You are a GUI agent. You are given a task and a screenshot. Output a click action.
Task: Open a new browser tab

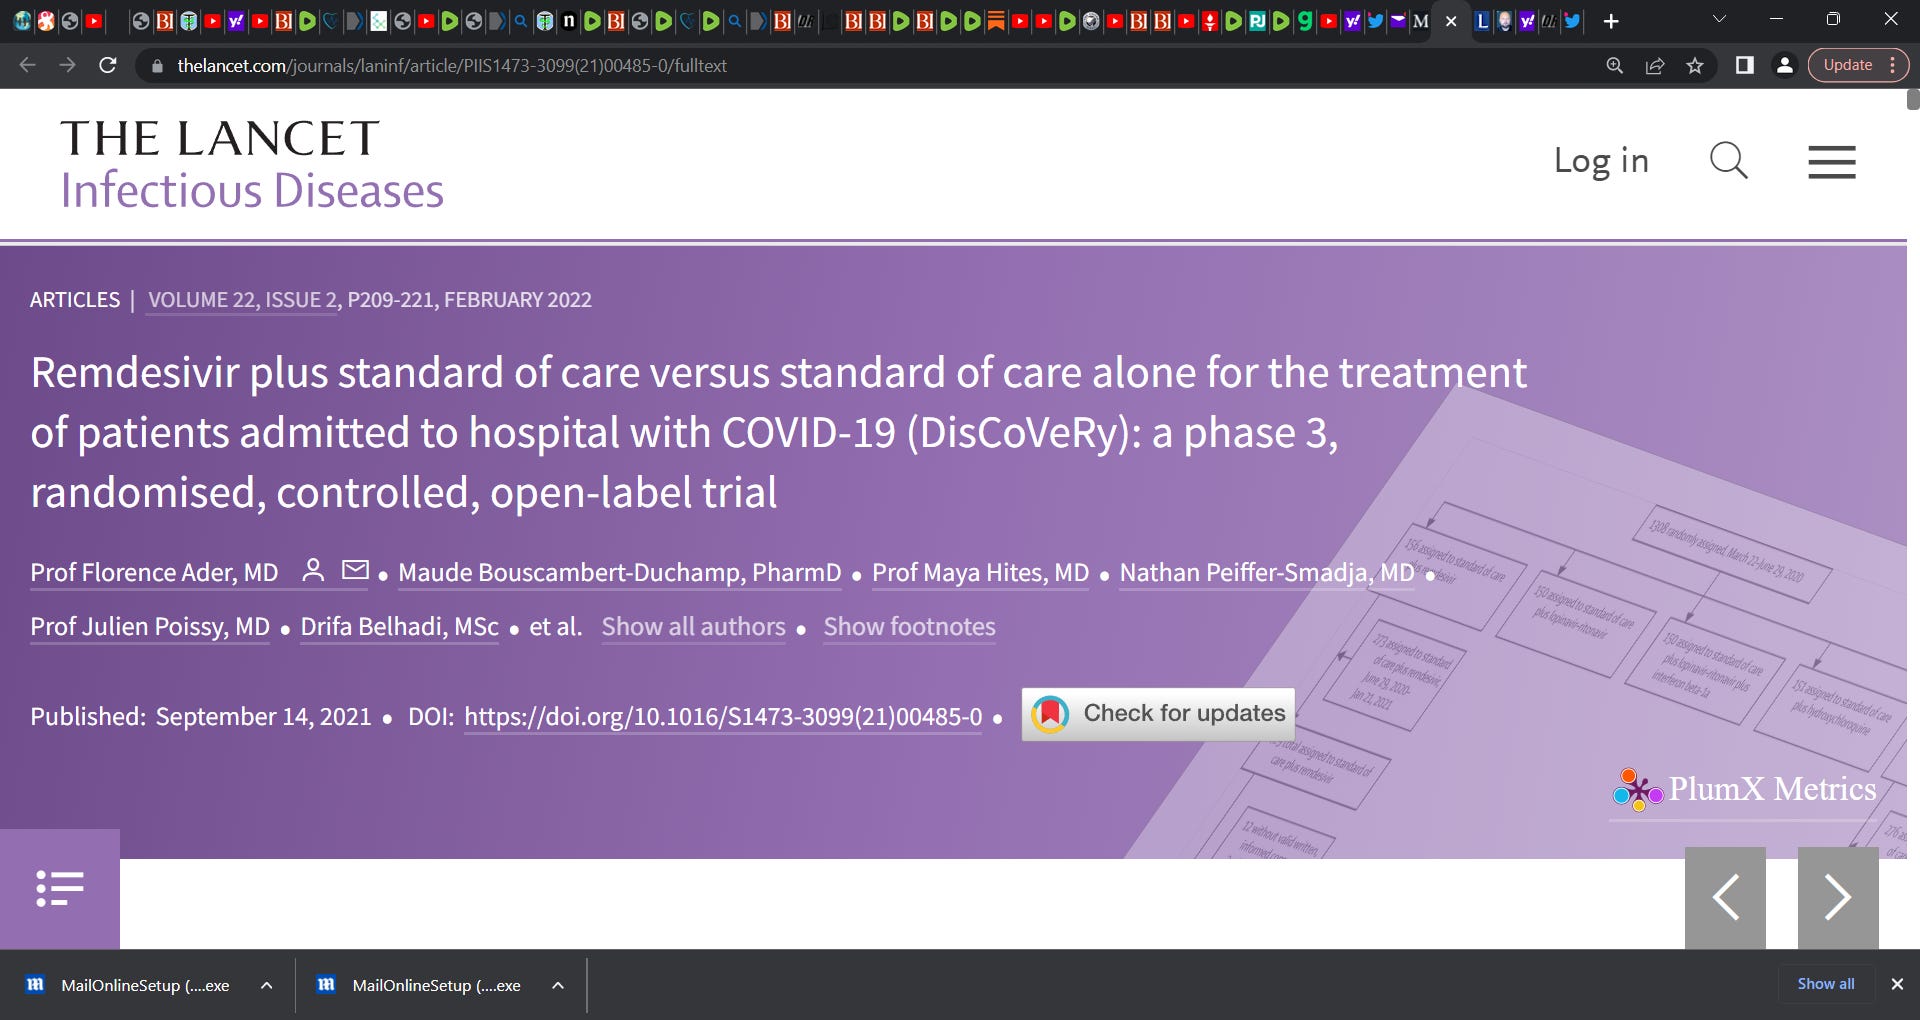coord(1611,21)
